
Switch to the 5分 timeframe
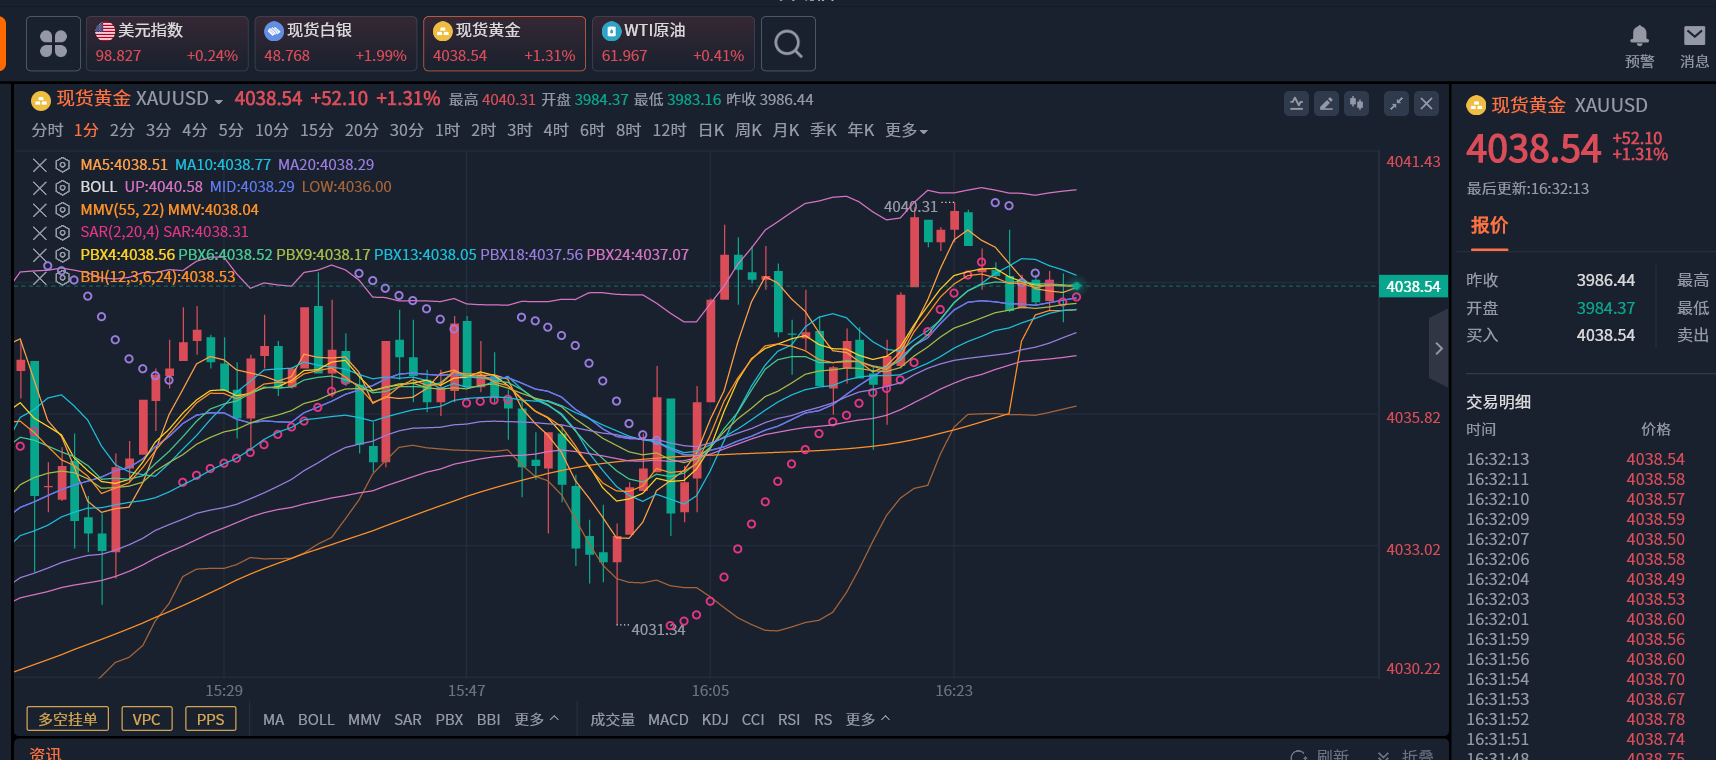[x=231, y=131]
